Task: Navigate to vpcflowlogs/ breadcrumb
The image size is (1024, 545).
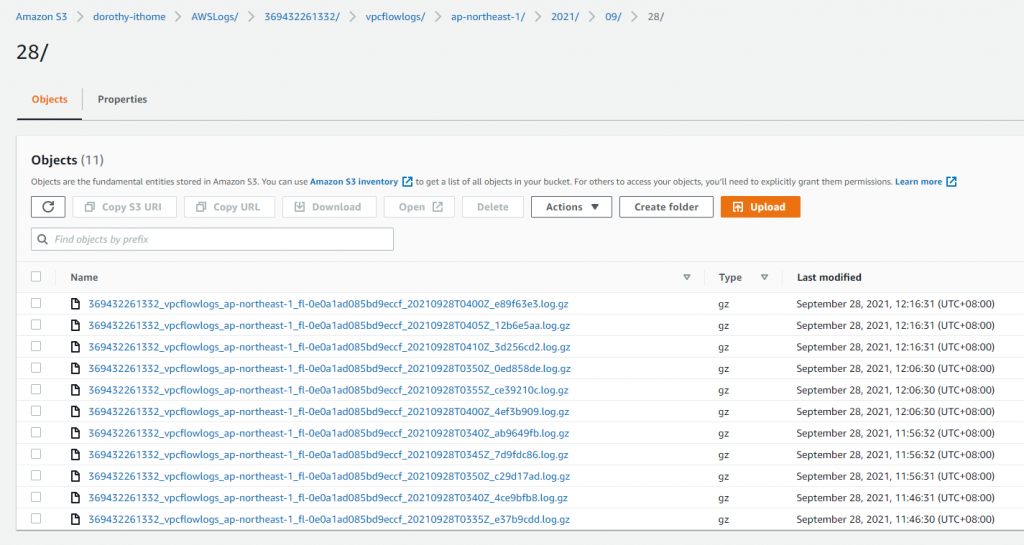Action: [x=395, y=17]
